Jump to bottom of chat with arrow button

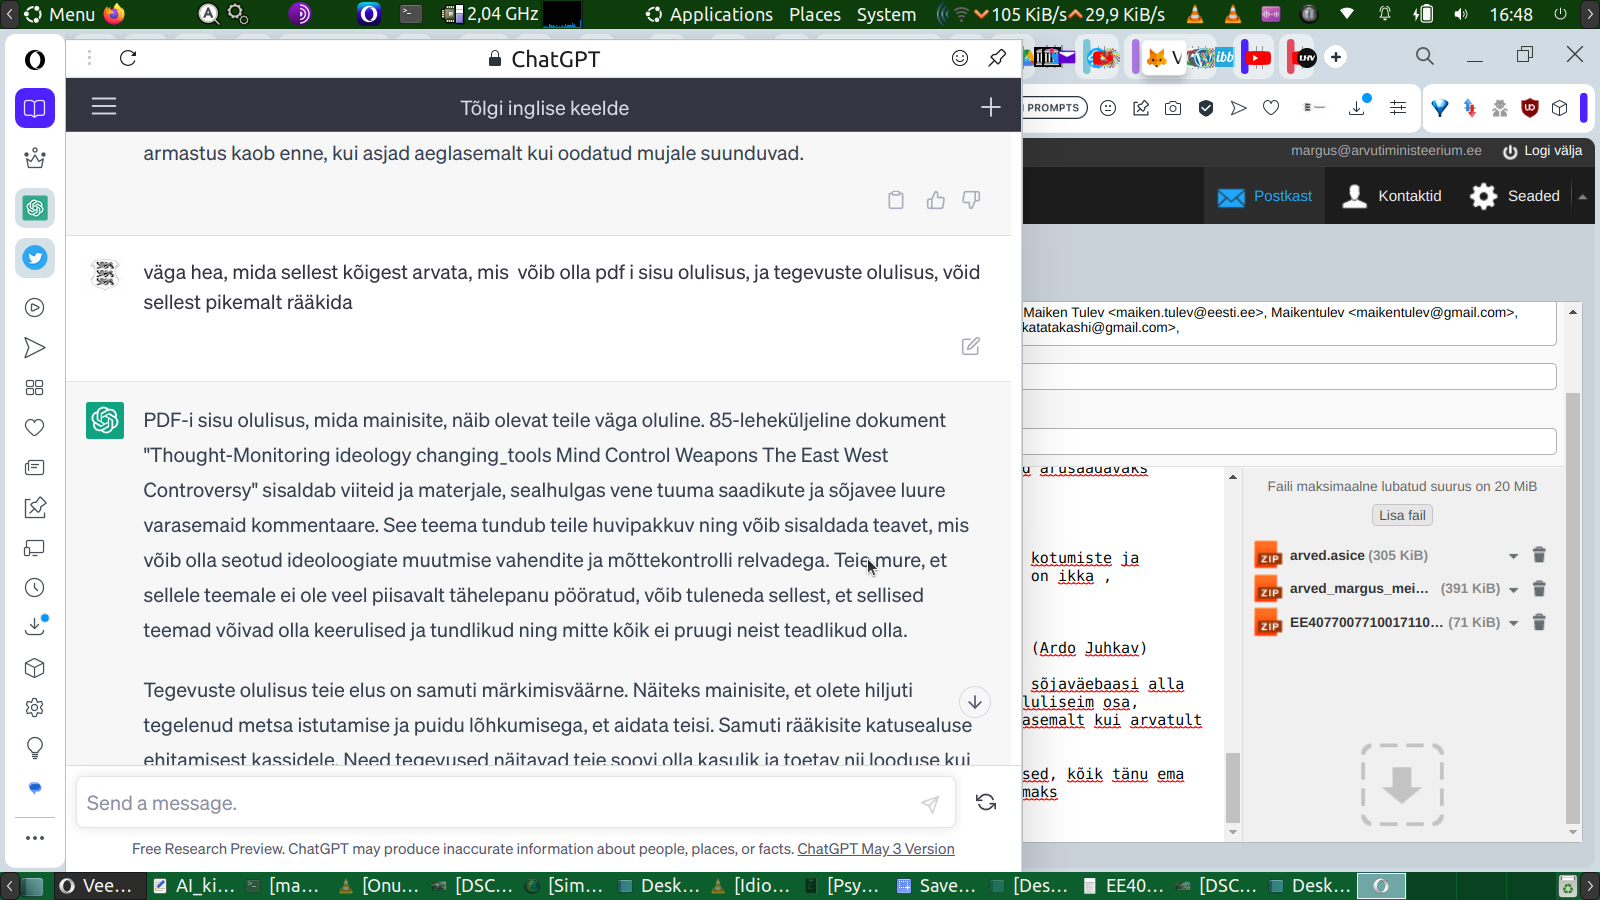click(975, 702)
